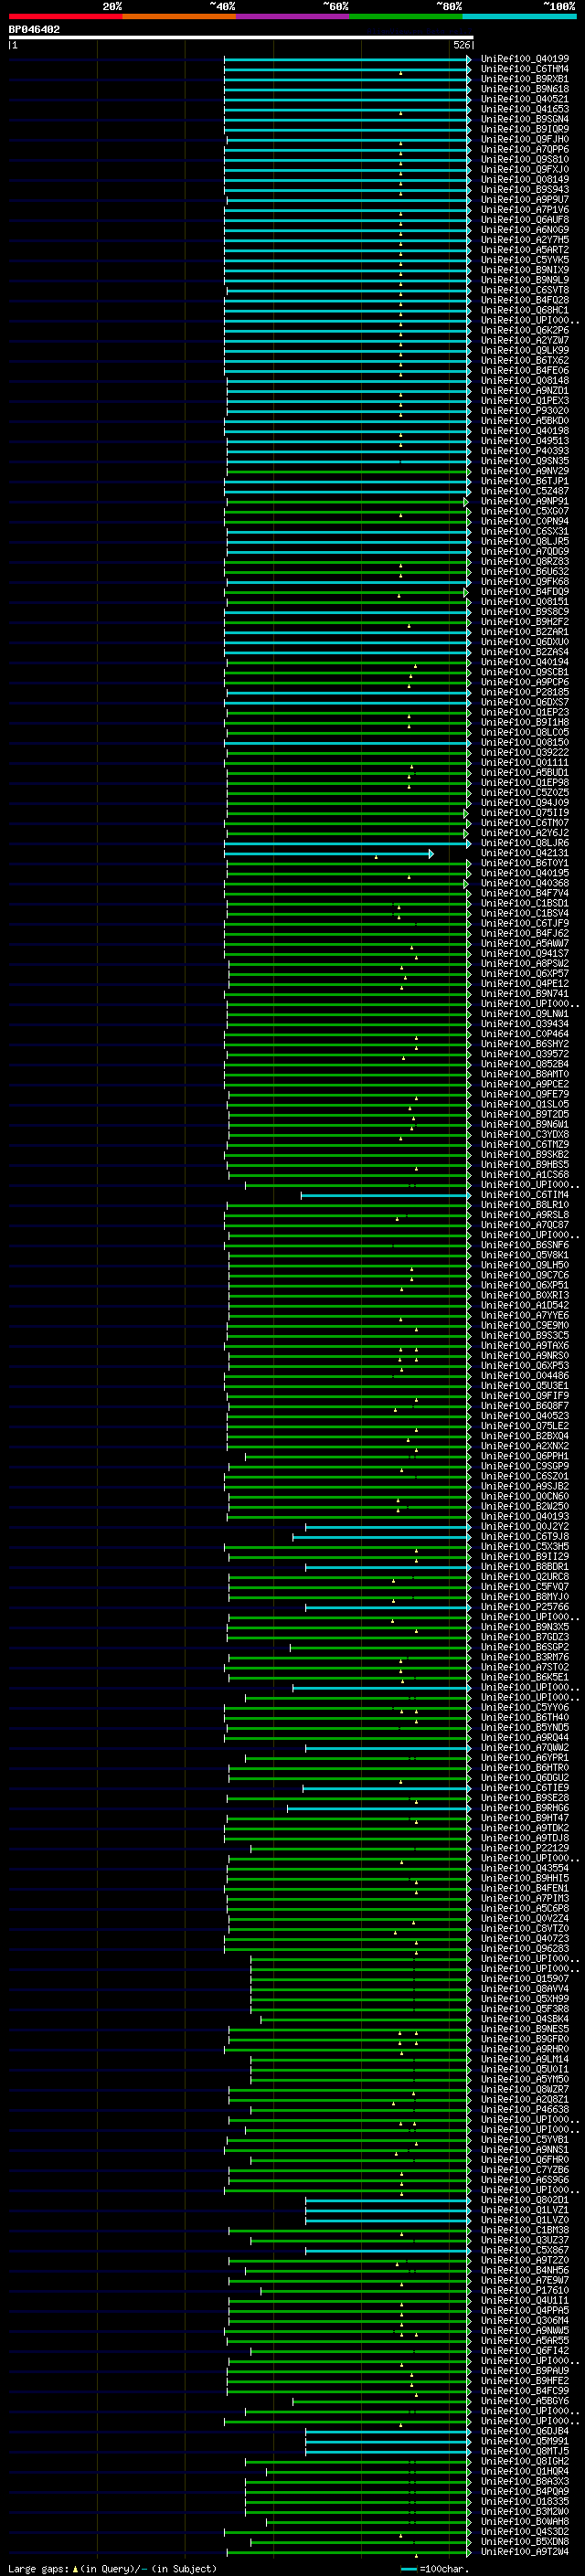Click label UniRef100_Q4PPA5
The height and width of the screenshot is (2576, 585).
click(525, 2311)
